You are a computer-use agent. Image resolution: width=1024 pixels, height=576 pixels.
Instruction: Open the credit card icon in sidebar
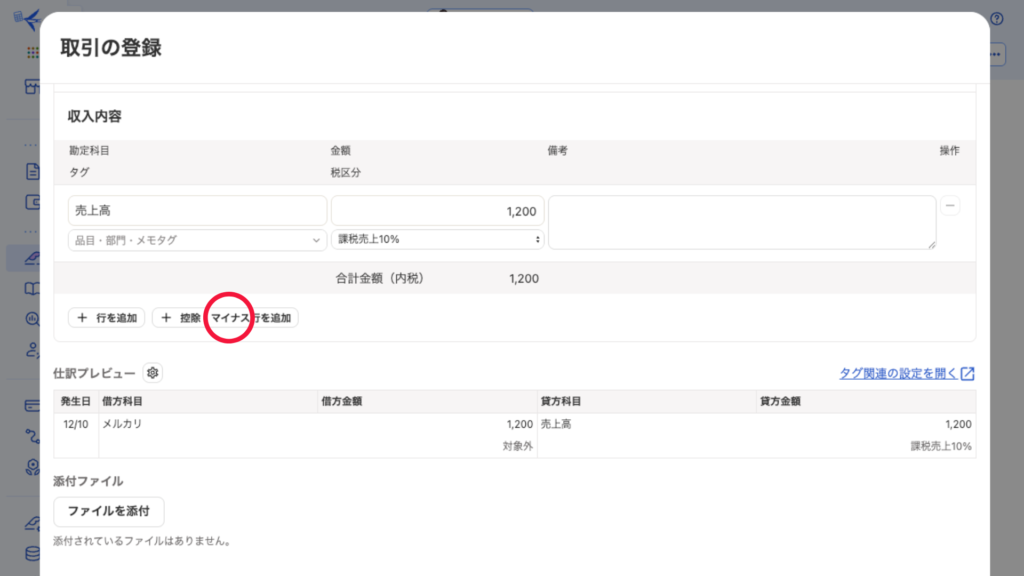click(x=32, y=405)
